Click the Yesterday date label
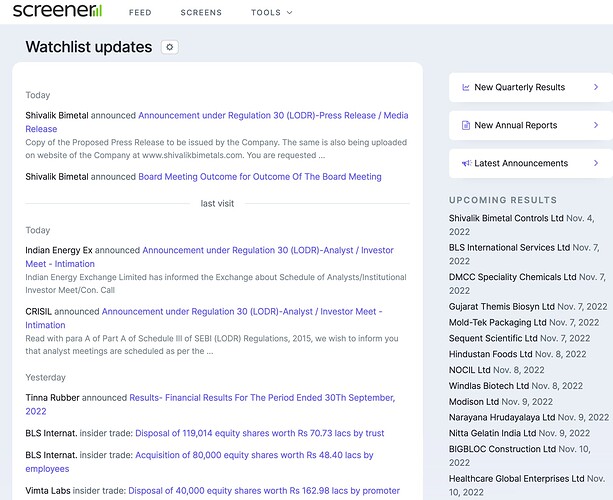 point(45,377)
